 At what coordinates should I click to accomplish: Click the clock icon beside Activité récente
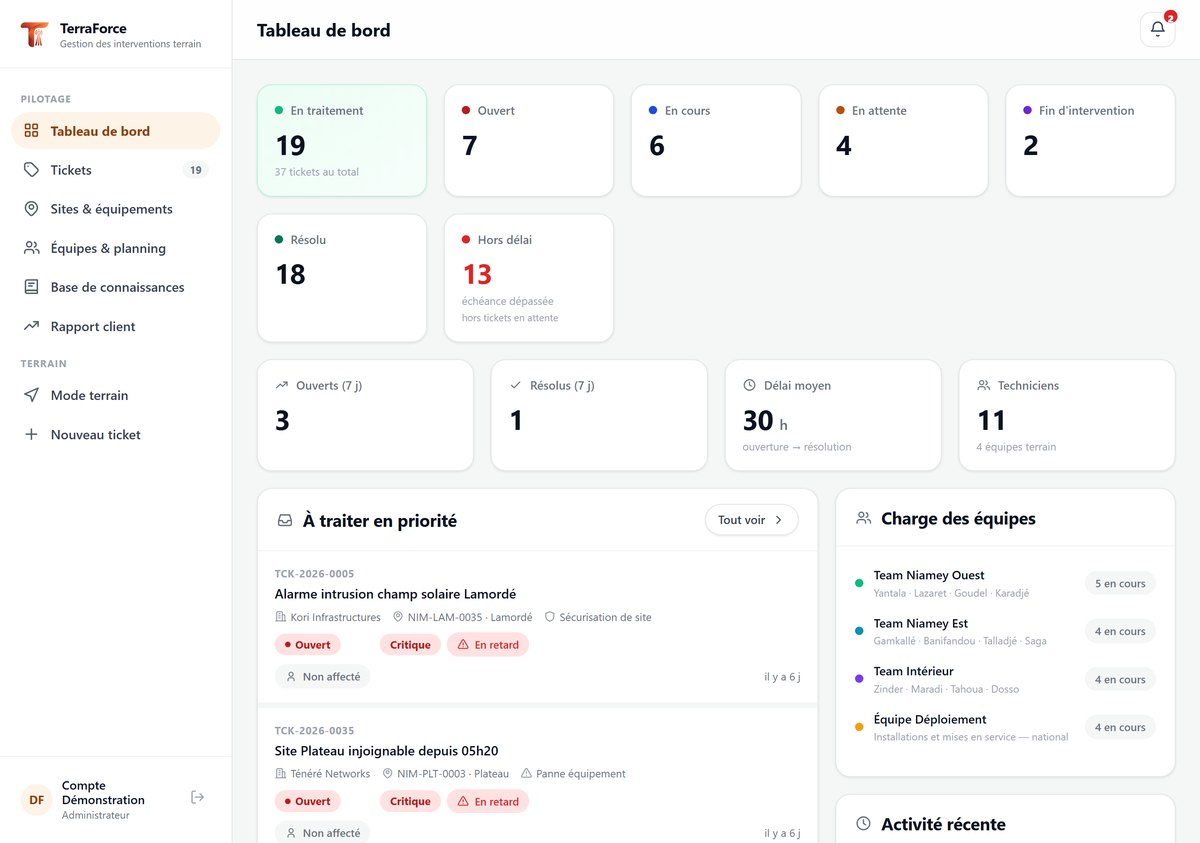(x=864, y=824)
